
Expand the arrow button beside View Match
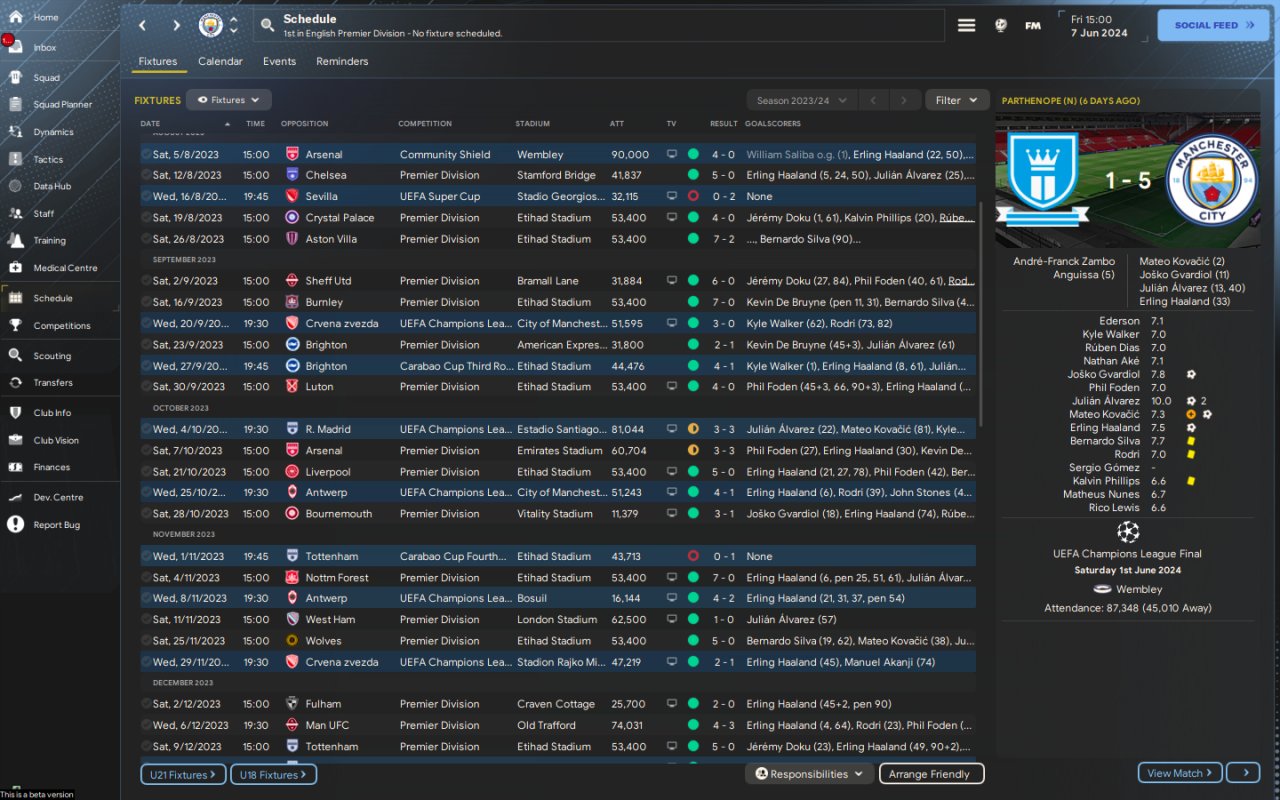pyautogui.click(x=1244, y=773)
